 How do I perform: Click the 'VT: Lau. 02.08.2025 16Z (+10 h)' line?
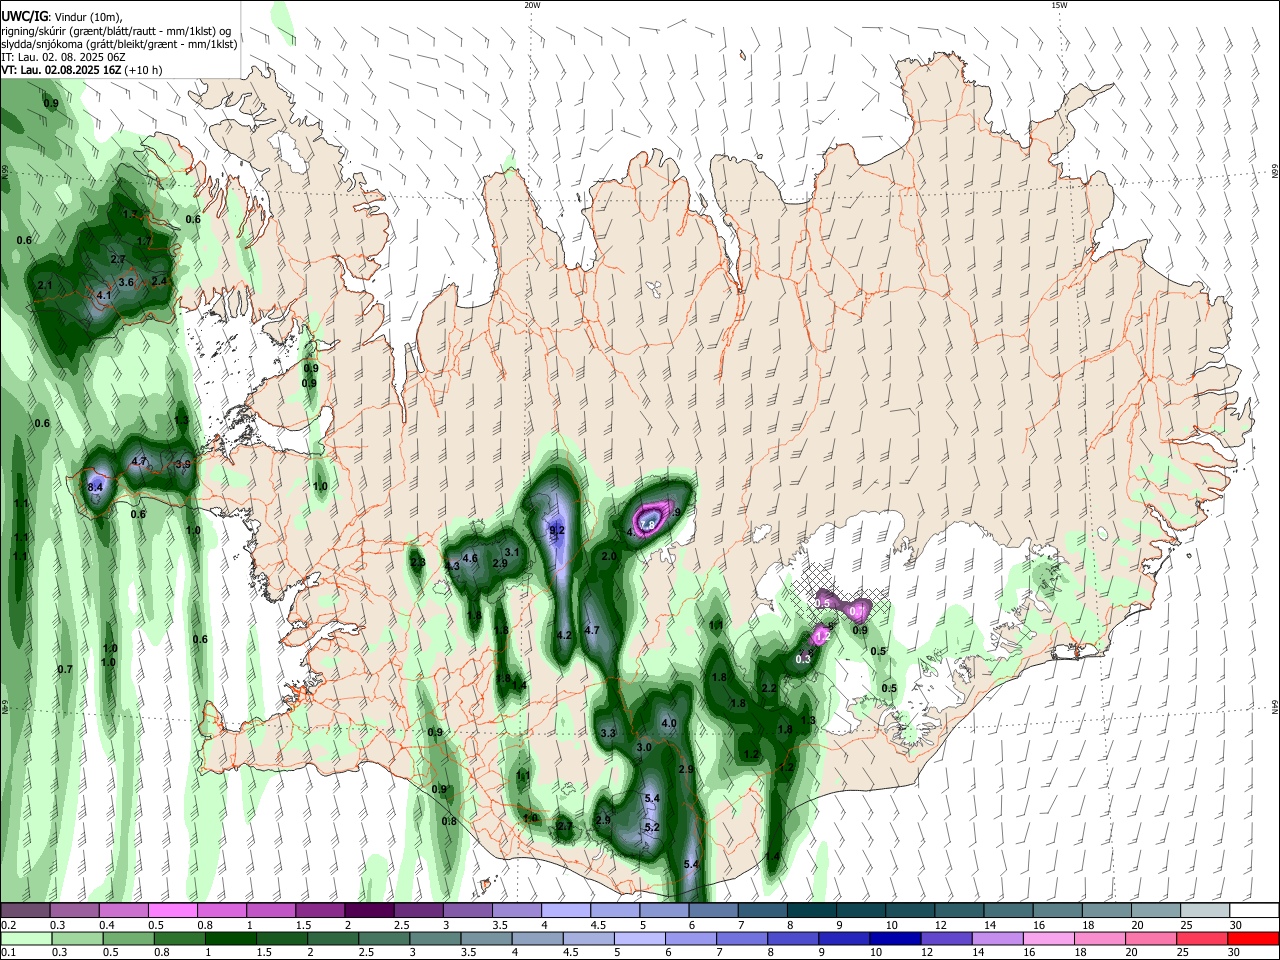pyautogui.click(x=81, y=70)
